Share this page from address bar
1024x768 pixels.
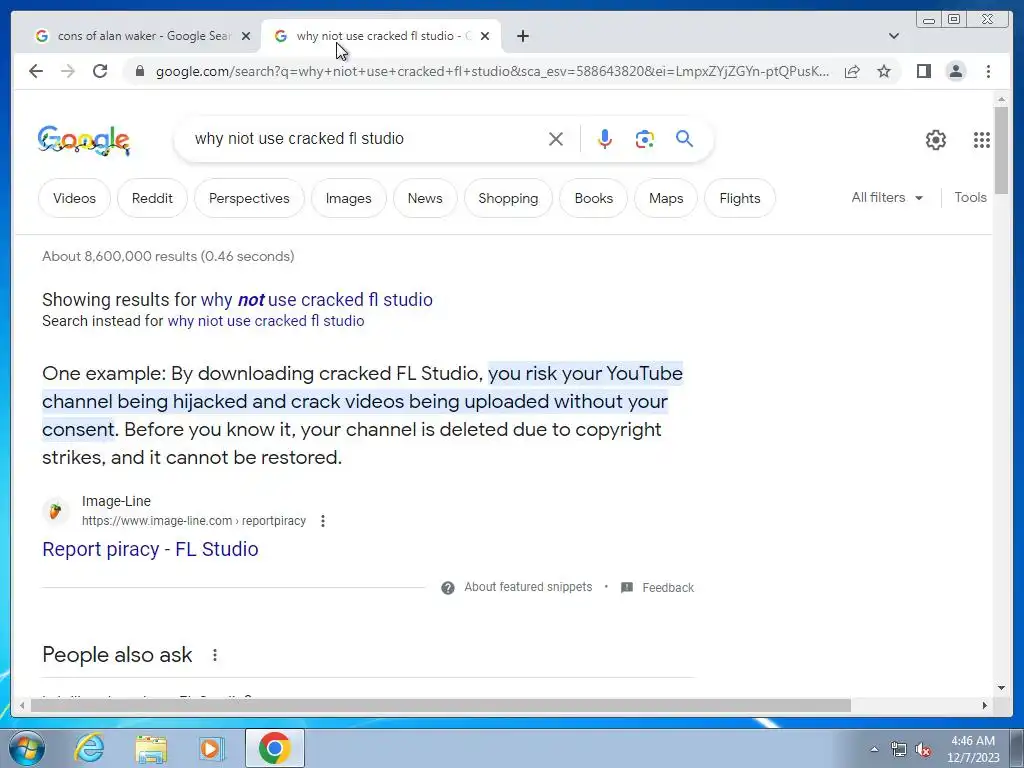pos(852,71)
